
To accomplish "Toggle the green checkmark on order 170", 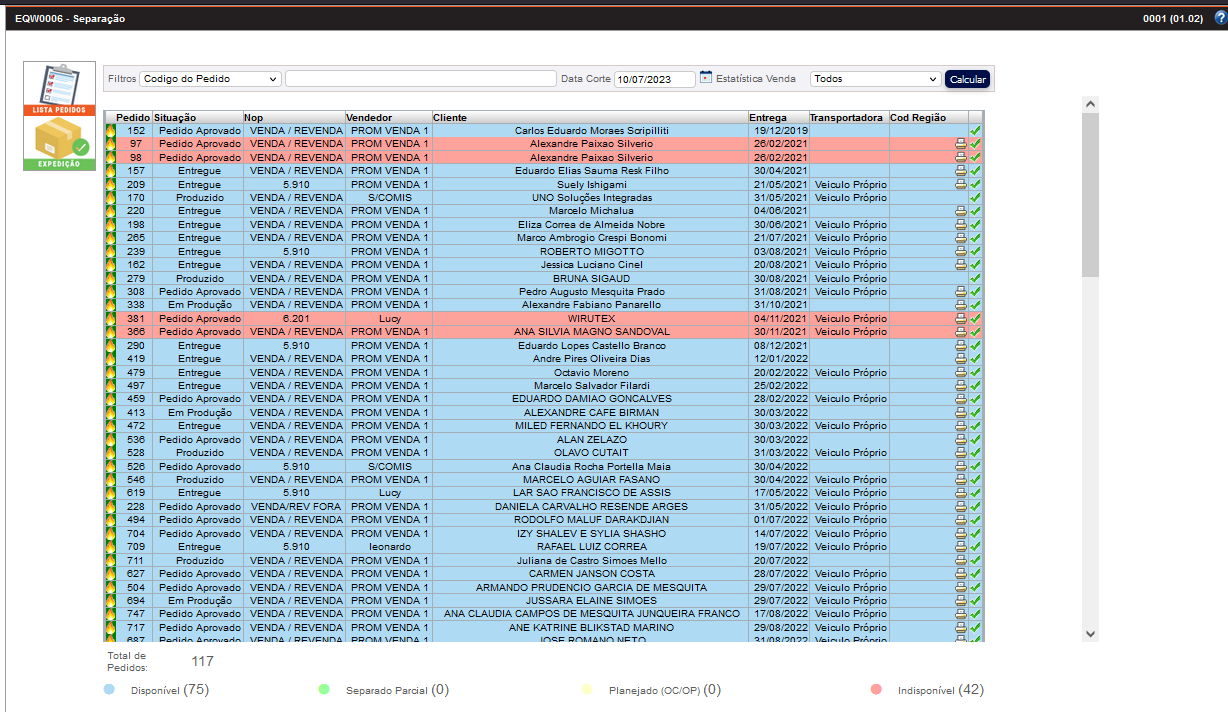I will click(975, 198).
